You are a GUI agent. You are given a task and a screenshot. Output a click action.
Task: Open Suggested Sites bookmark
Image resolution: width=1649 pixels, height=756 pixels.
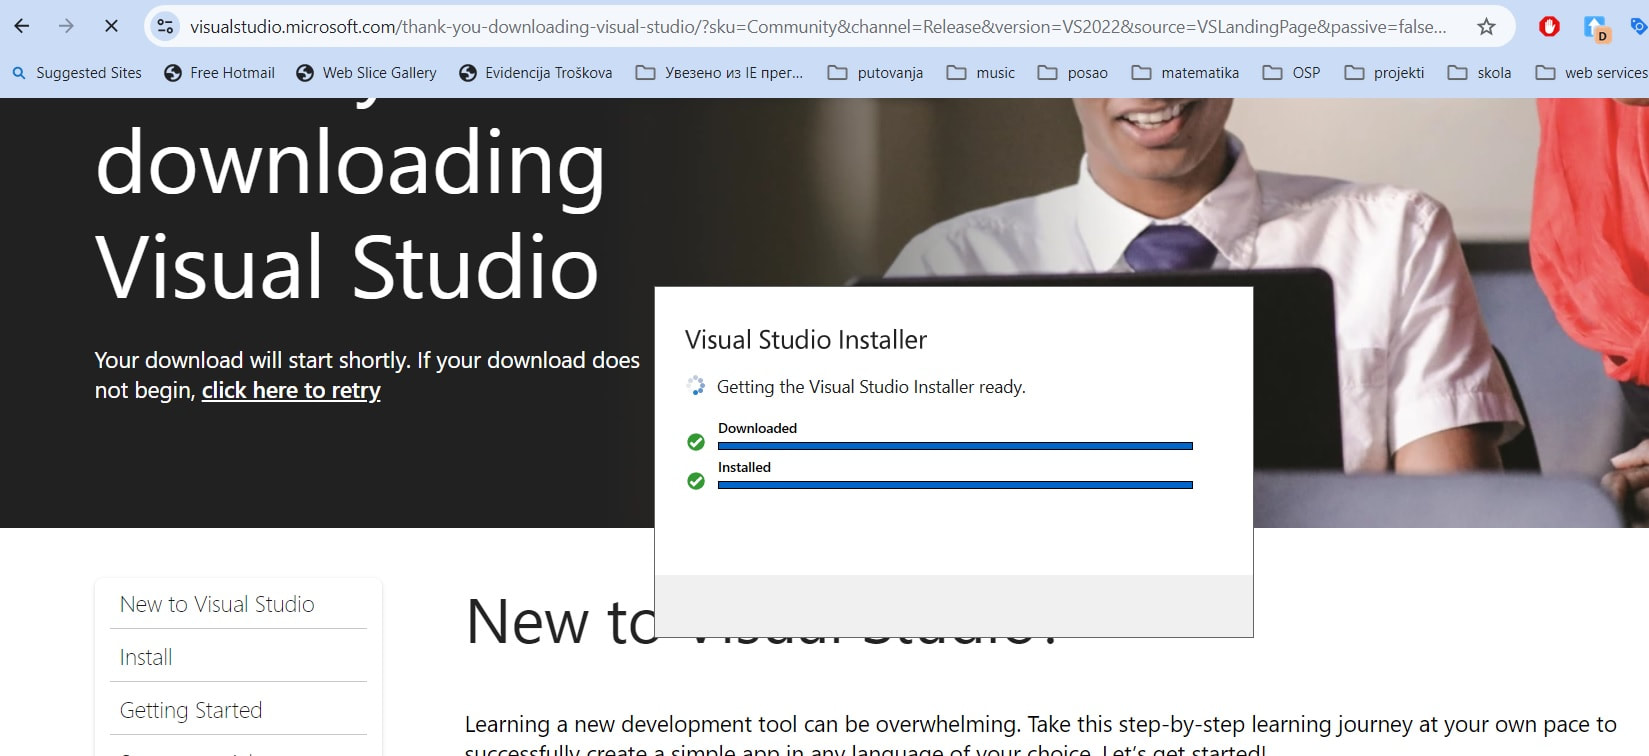[x=77, y=73]
